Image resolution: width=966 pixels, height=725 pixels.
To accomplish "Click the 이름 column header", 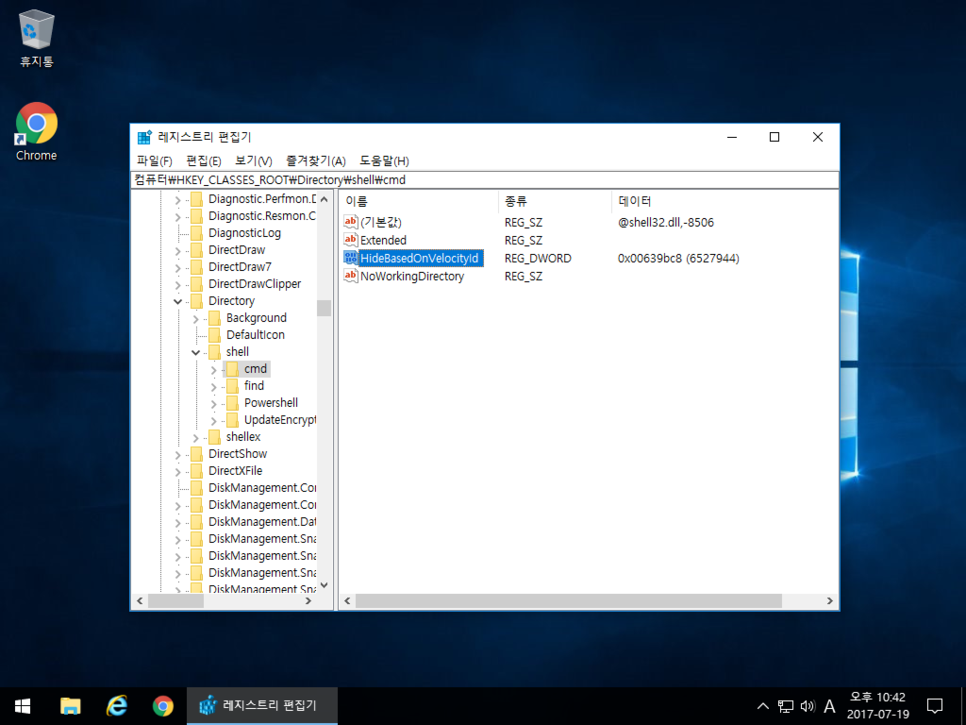I will [419, 201].
